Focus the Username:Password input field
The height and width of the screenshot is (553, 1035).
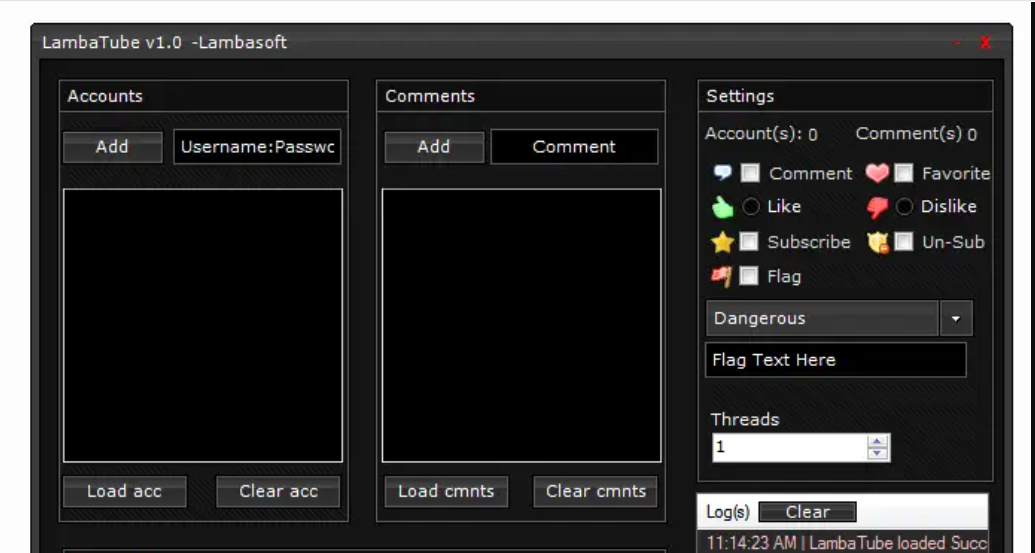pyautogui.click(x=259, y=147)
